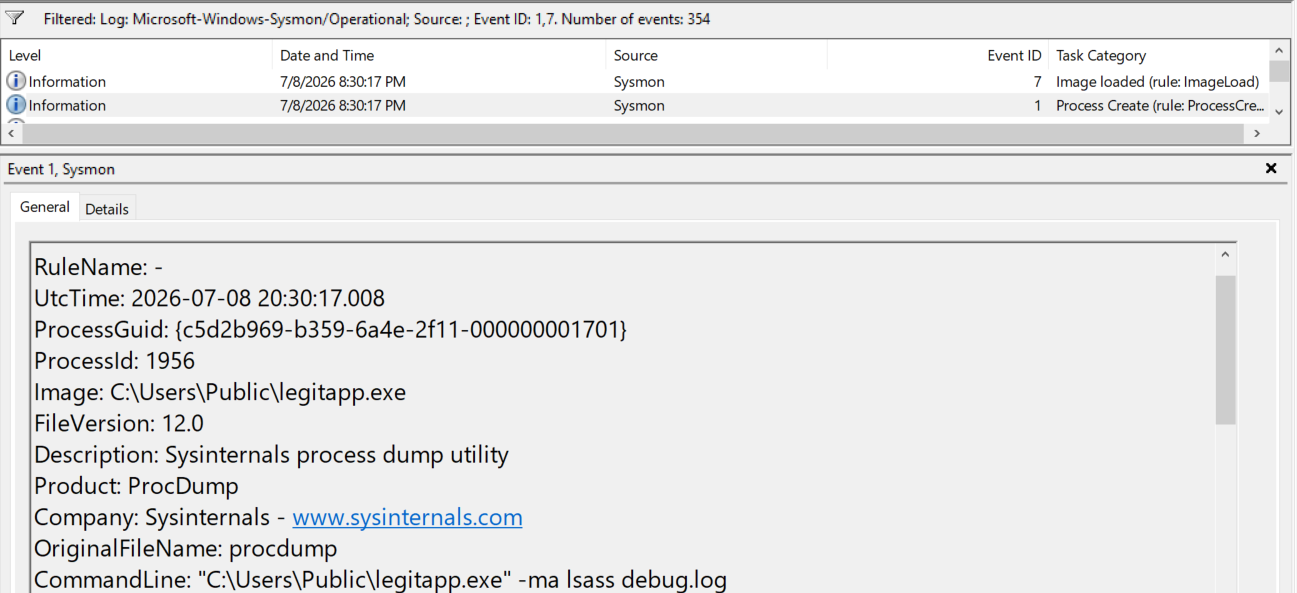Click the RuleName line
This screenshot has width=1297, height=593.
pyautogui.click(x=98, y=267)
